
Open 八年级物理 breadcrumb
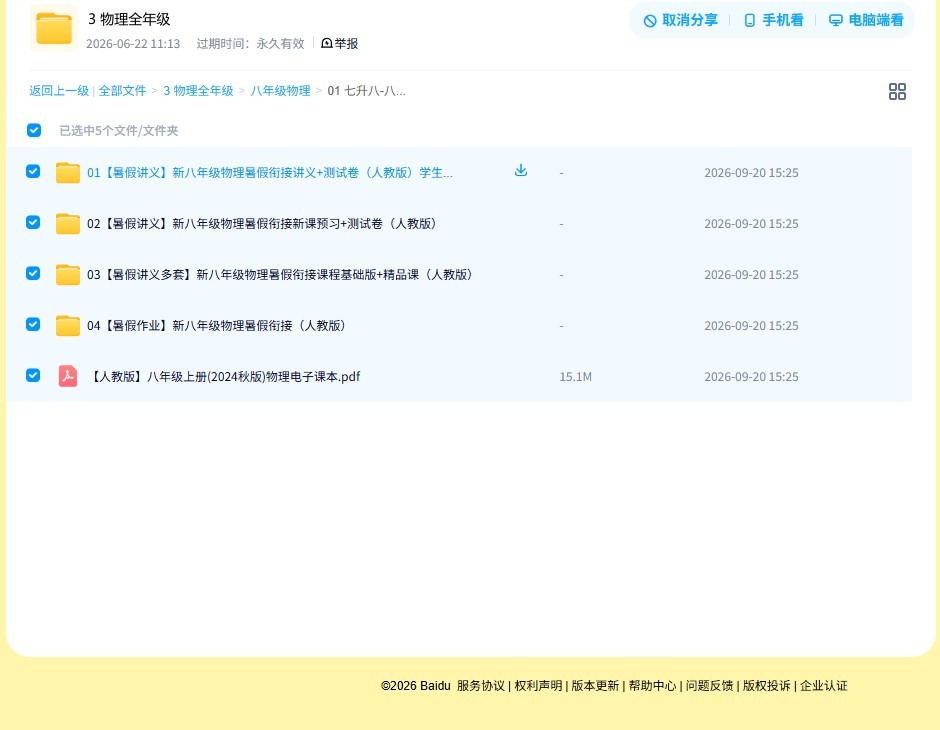pos(281,91)
